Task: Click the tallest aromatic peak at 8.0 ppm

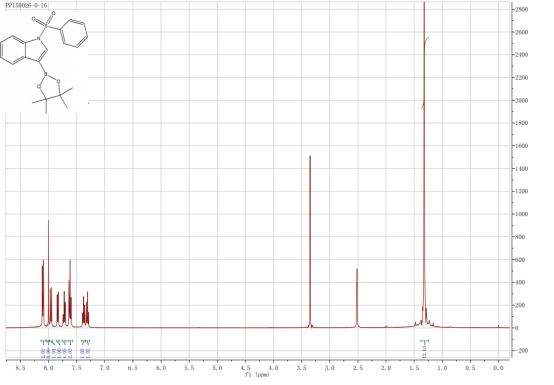Action: [x=48, y=273]
